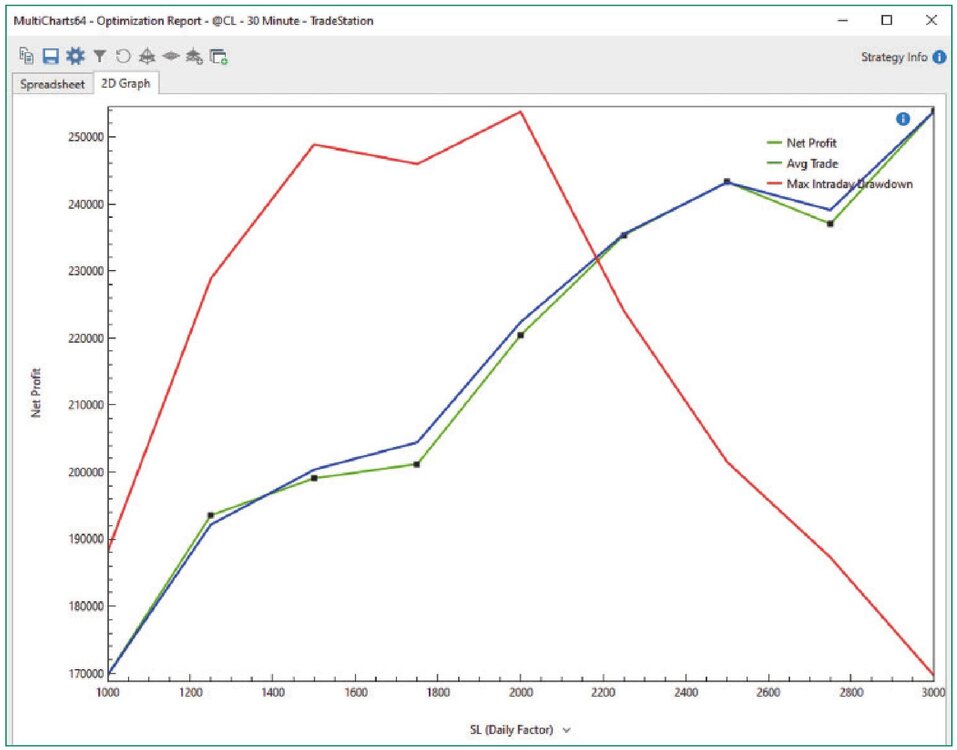Switch to the Spreadsheet tab
This screenshot has width=957, height=750.
[52, 84]
